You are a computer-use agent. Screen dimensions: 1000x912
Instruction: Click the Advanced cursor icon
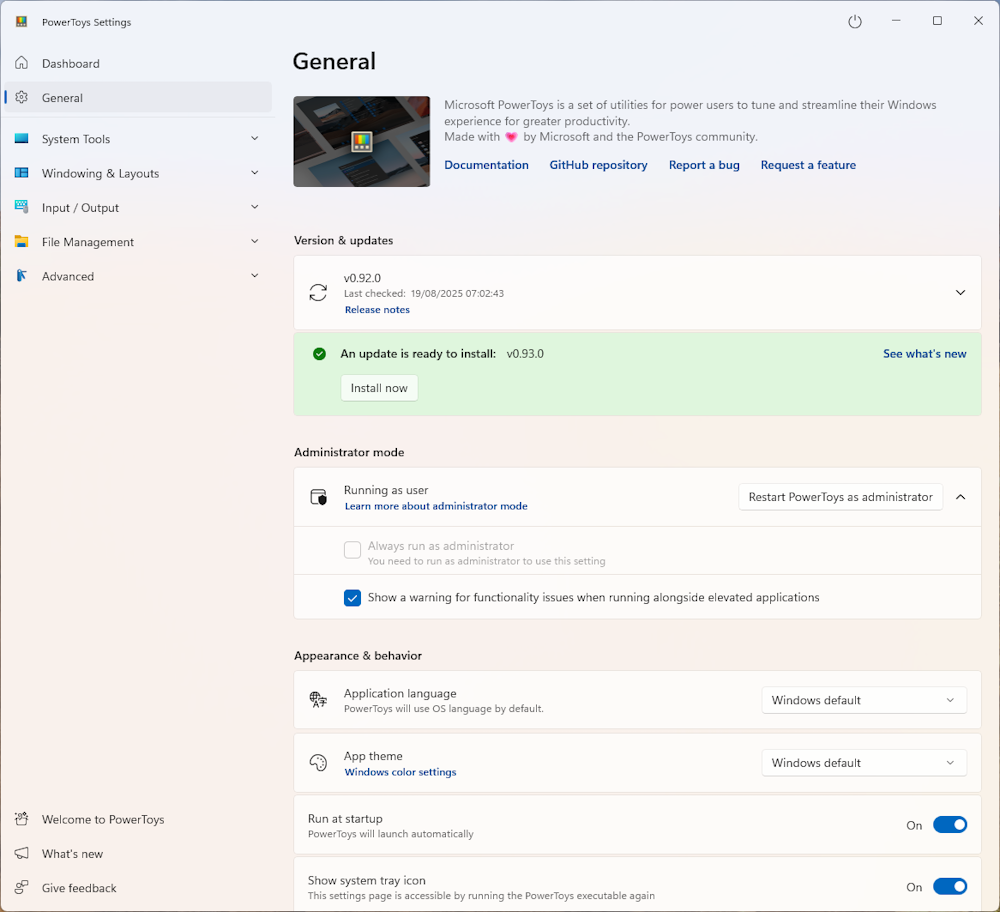(x=22, y=276)
